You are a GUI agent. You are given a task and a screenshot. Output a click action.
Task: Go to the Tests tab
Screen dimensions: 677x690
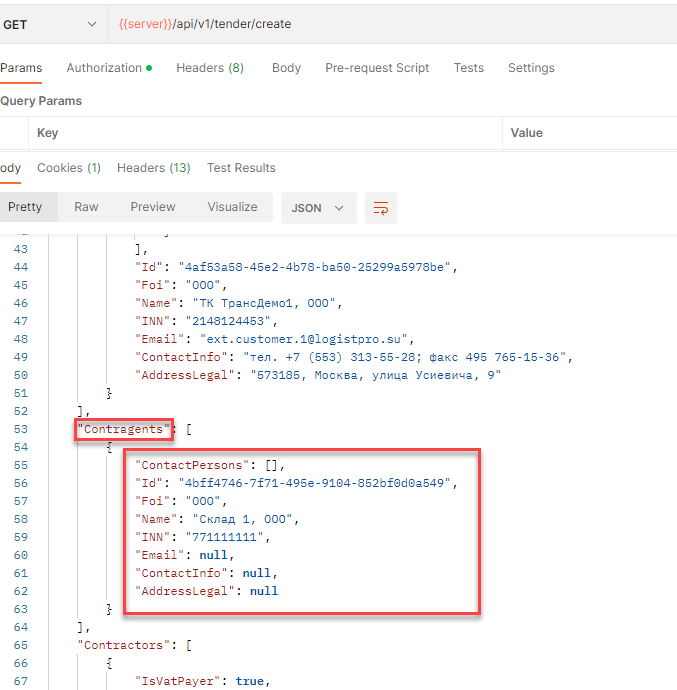coord(468,68)
